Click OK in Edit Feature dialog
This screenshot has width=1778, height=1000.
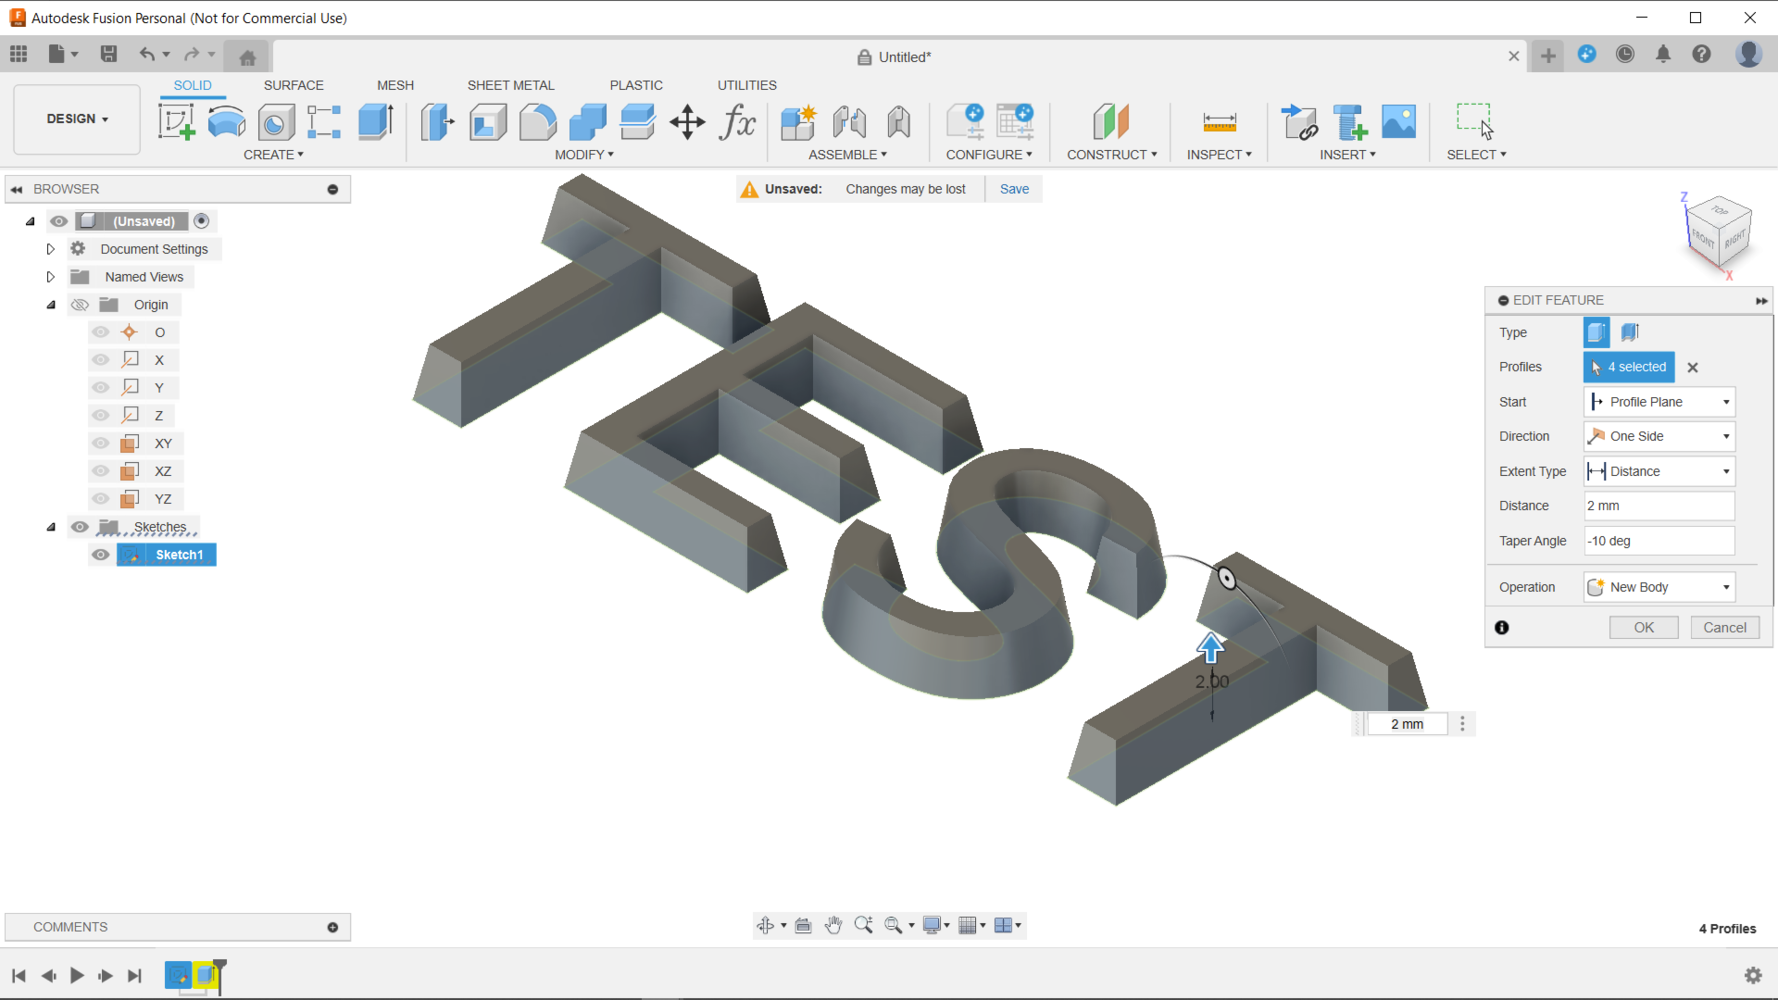point(1643,627)
